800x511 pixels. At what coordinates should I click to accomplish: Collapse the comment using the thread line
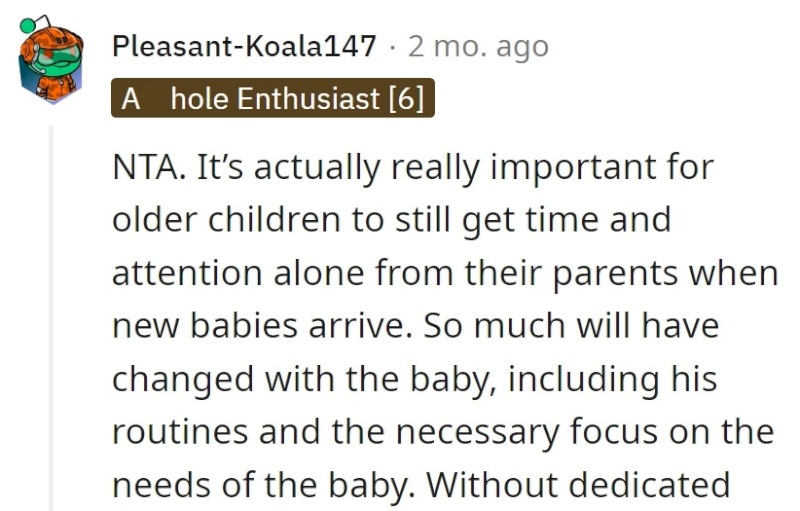[51, 318]
